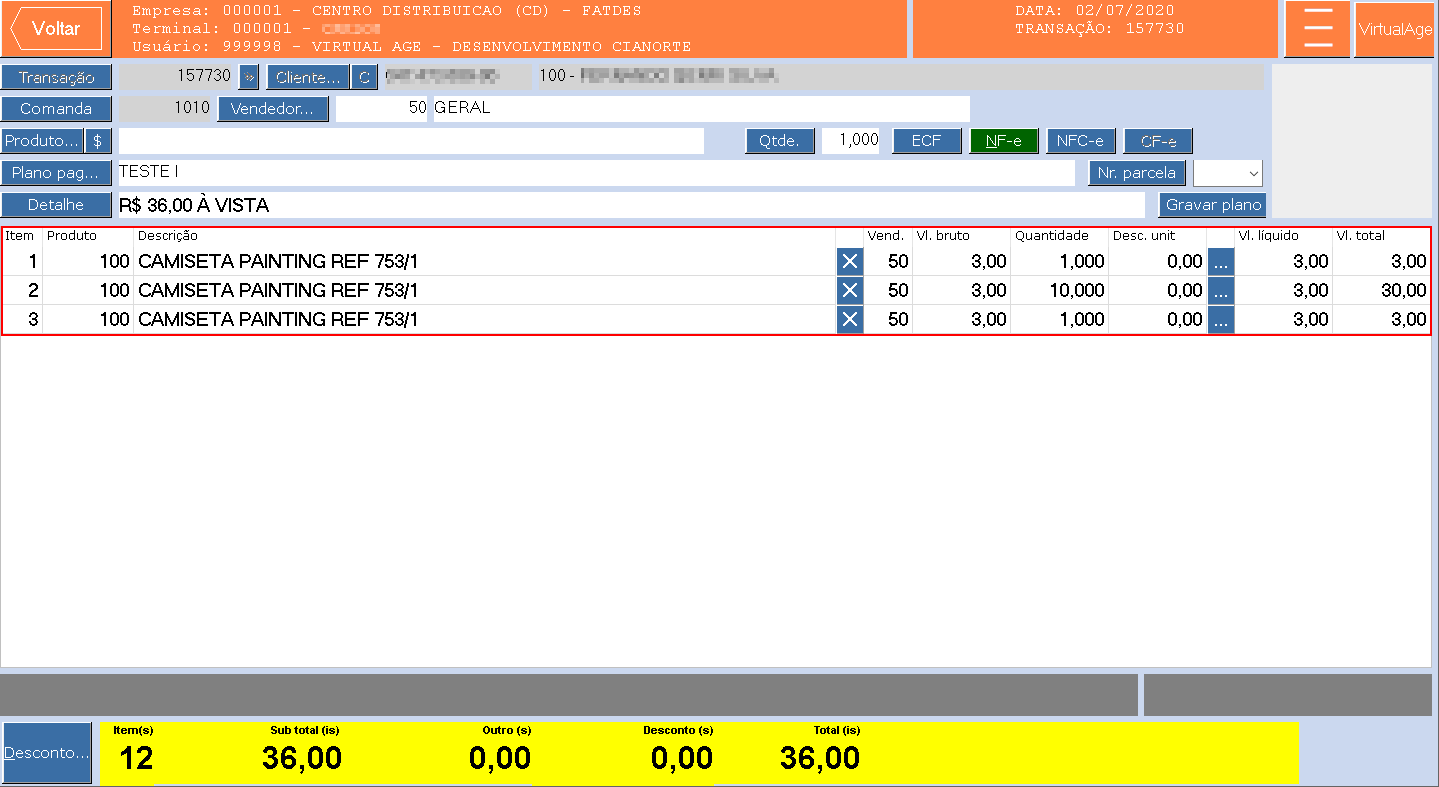Choose the NFC-e document type
The height and width of the screenshot is (787, 1439).
tap(1080, 141)
